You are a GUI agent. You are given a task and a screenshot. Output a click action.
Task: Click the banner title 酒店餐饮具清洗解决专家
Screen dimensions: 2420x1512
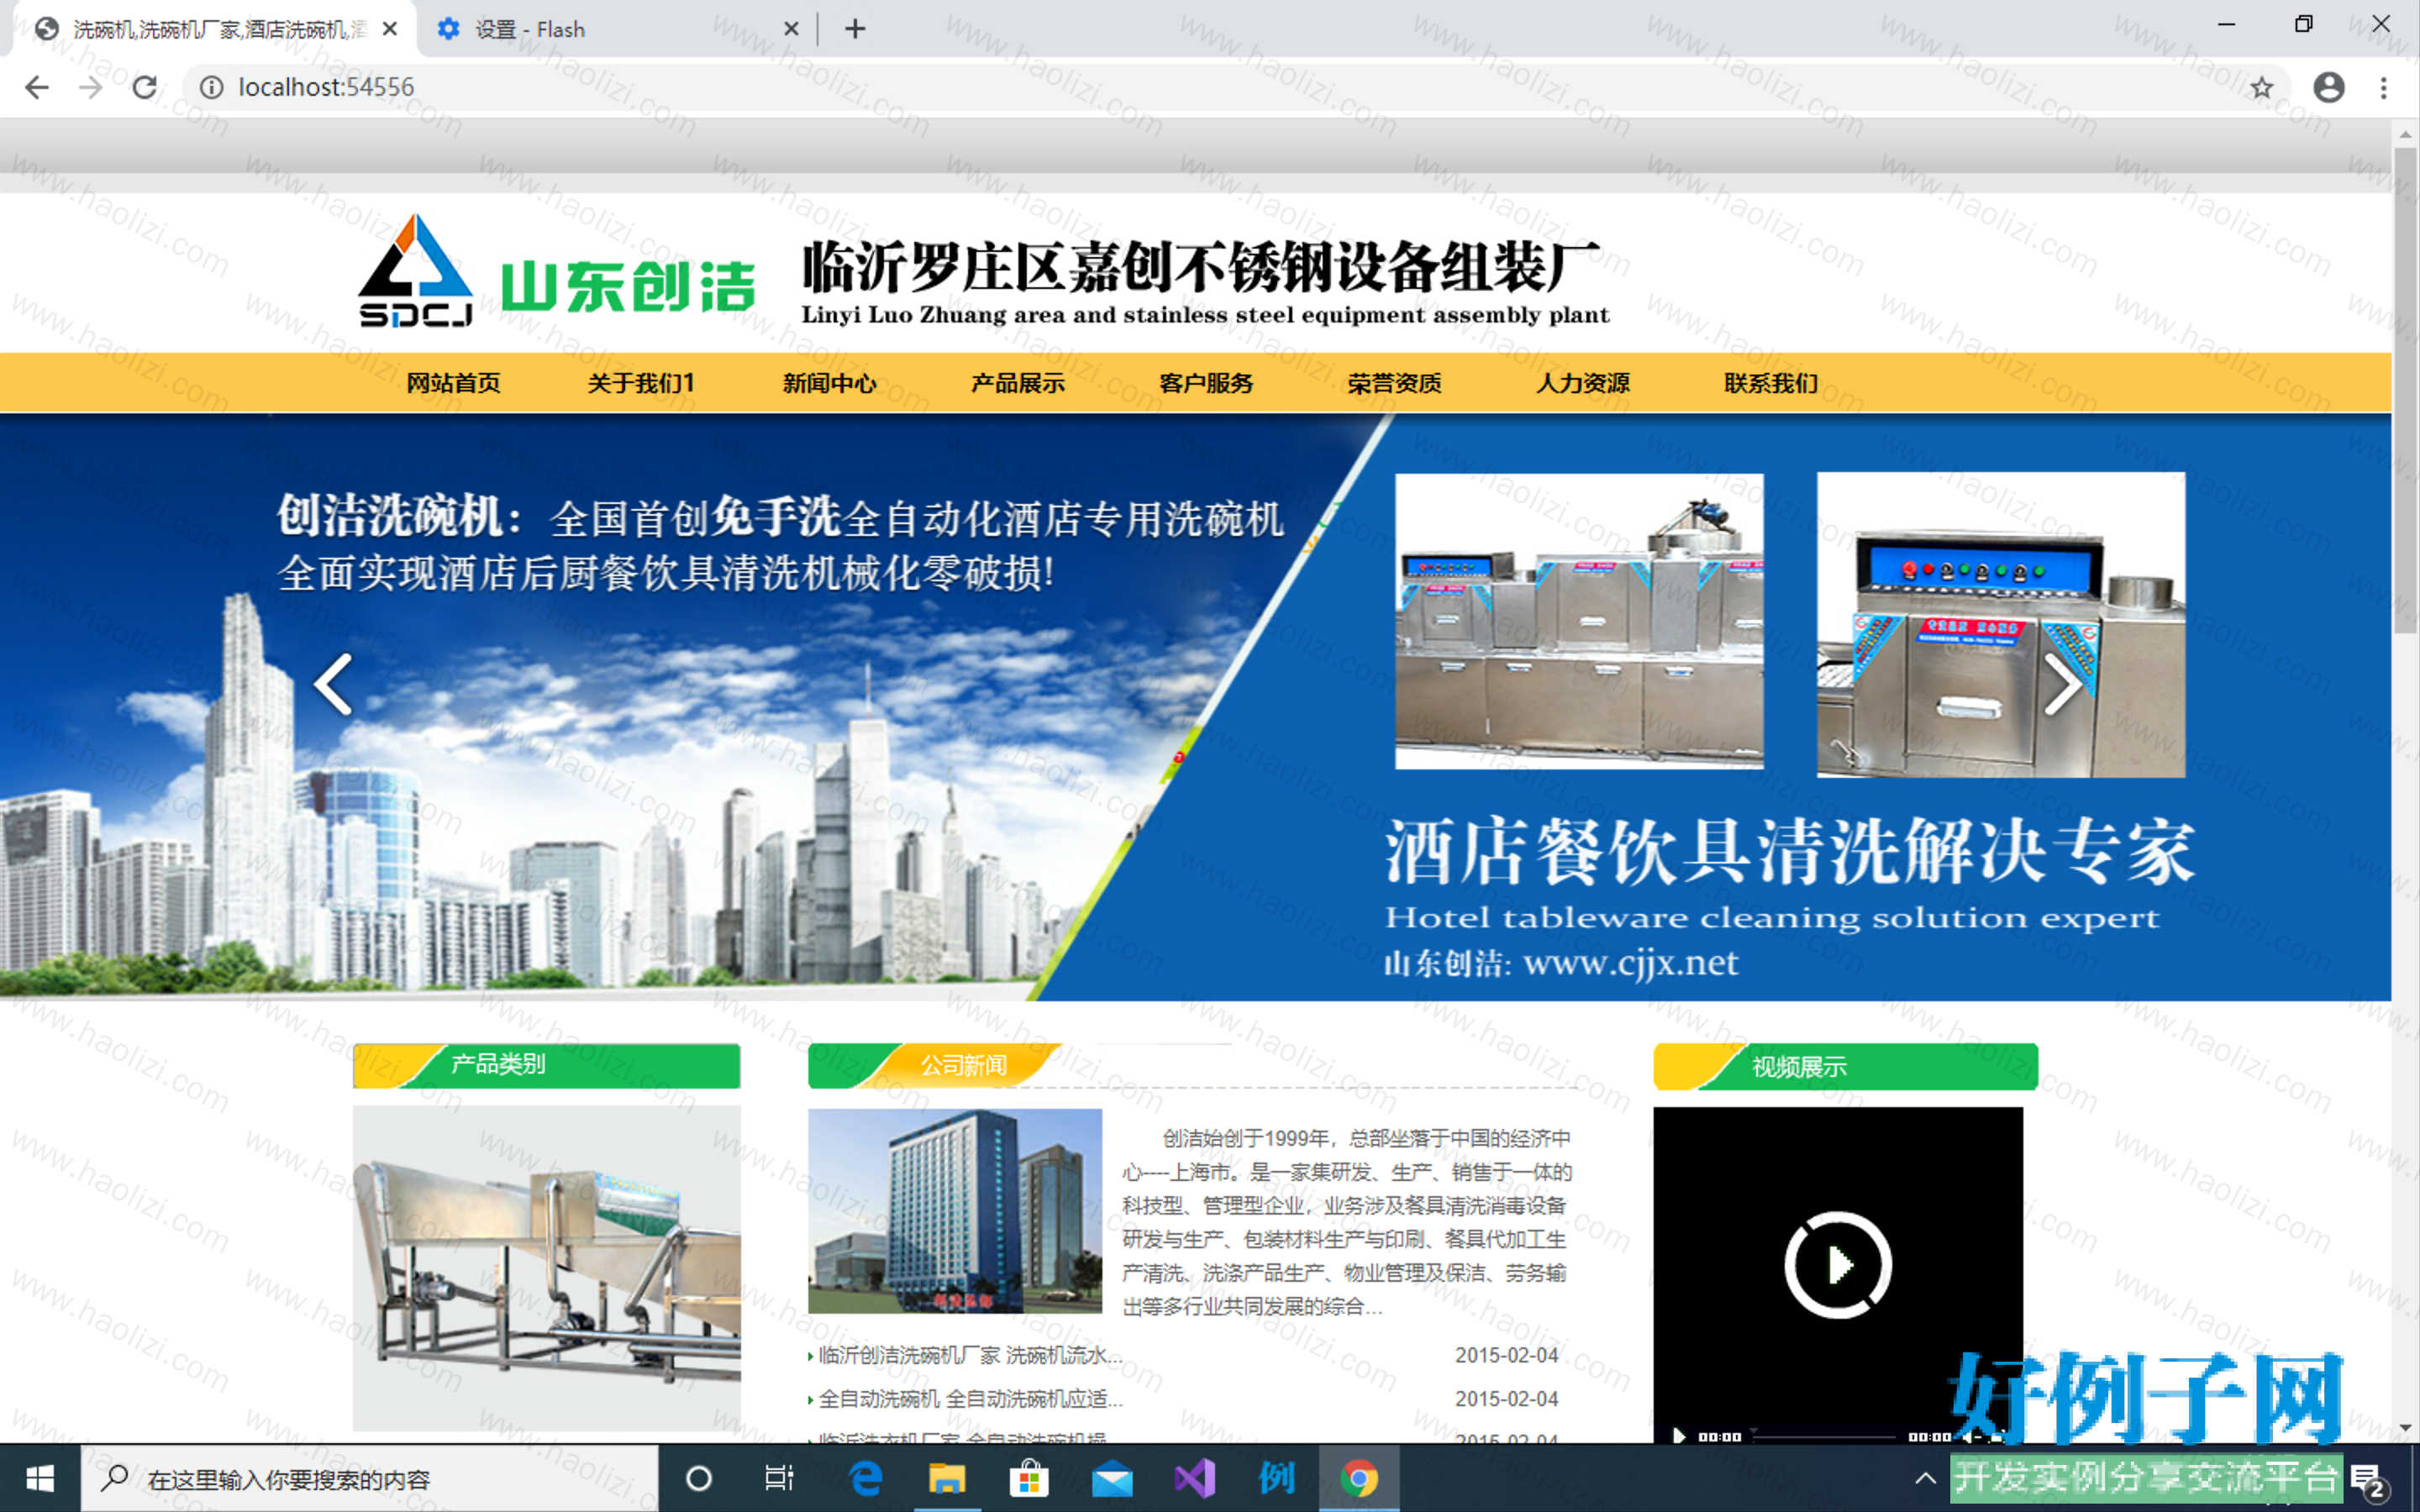(x=1790, y=851)
